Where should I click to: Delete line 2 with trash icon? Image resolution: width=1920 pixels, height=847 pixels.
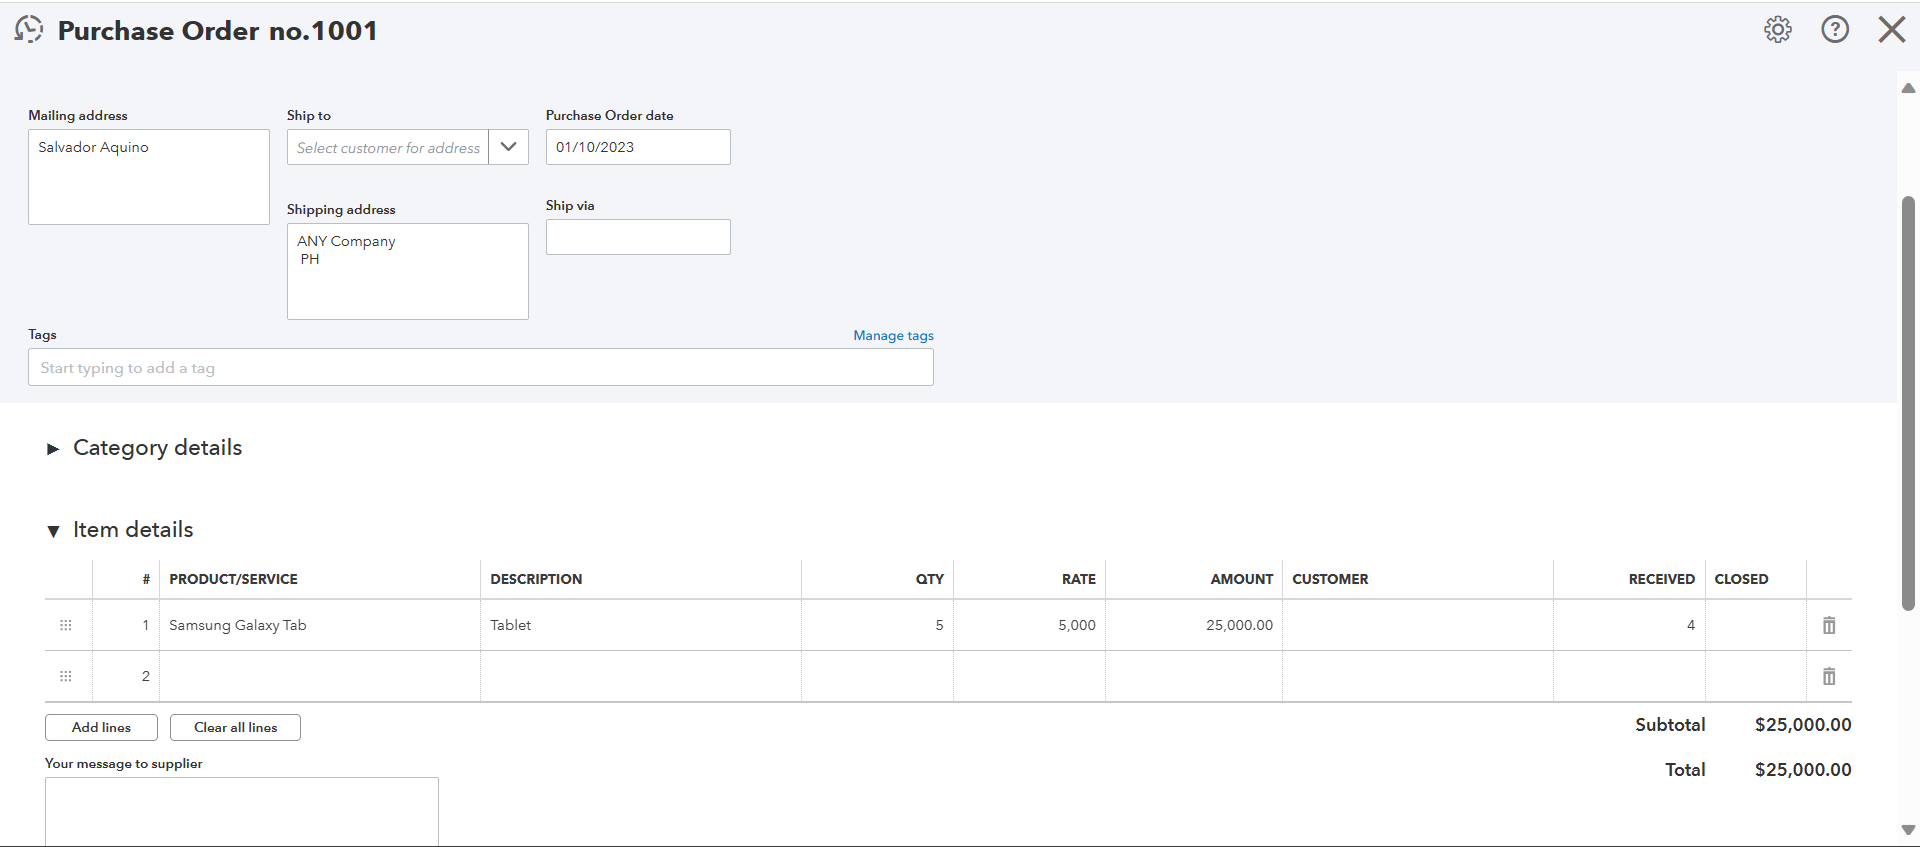pyautogui.click(x=1828, y=676)
